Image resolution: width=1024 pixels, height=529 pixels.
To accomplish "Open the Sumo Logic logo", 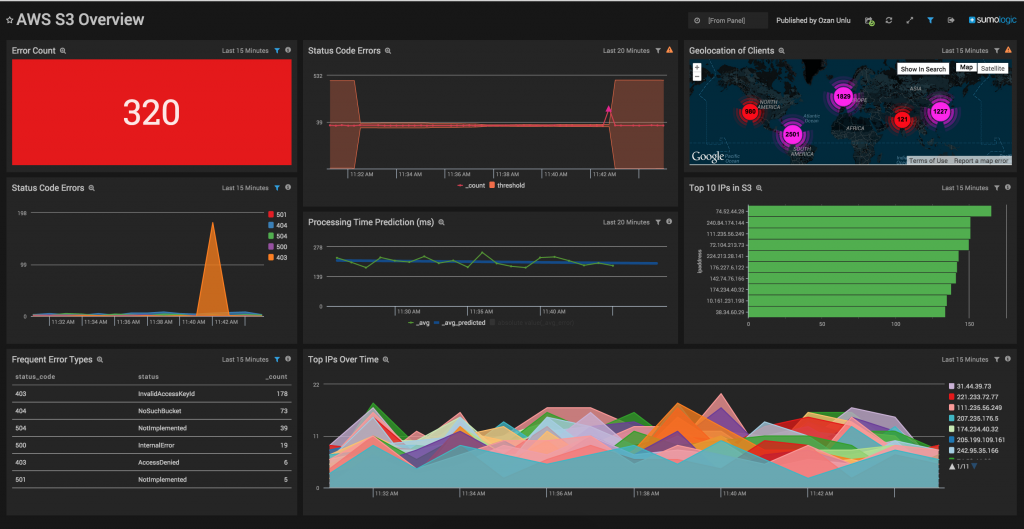I will tap(992, 20).
